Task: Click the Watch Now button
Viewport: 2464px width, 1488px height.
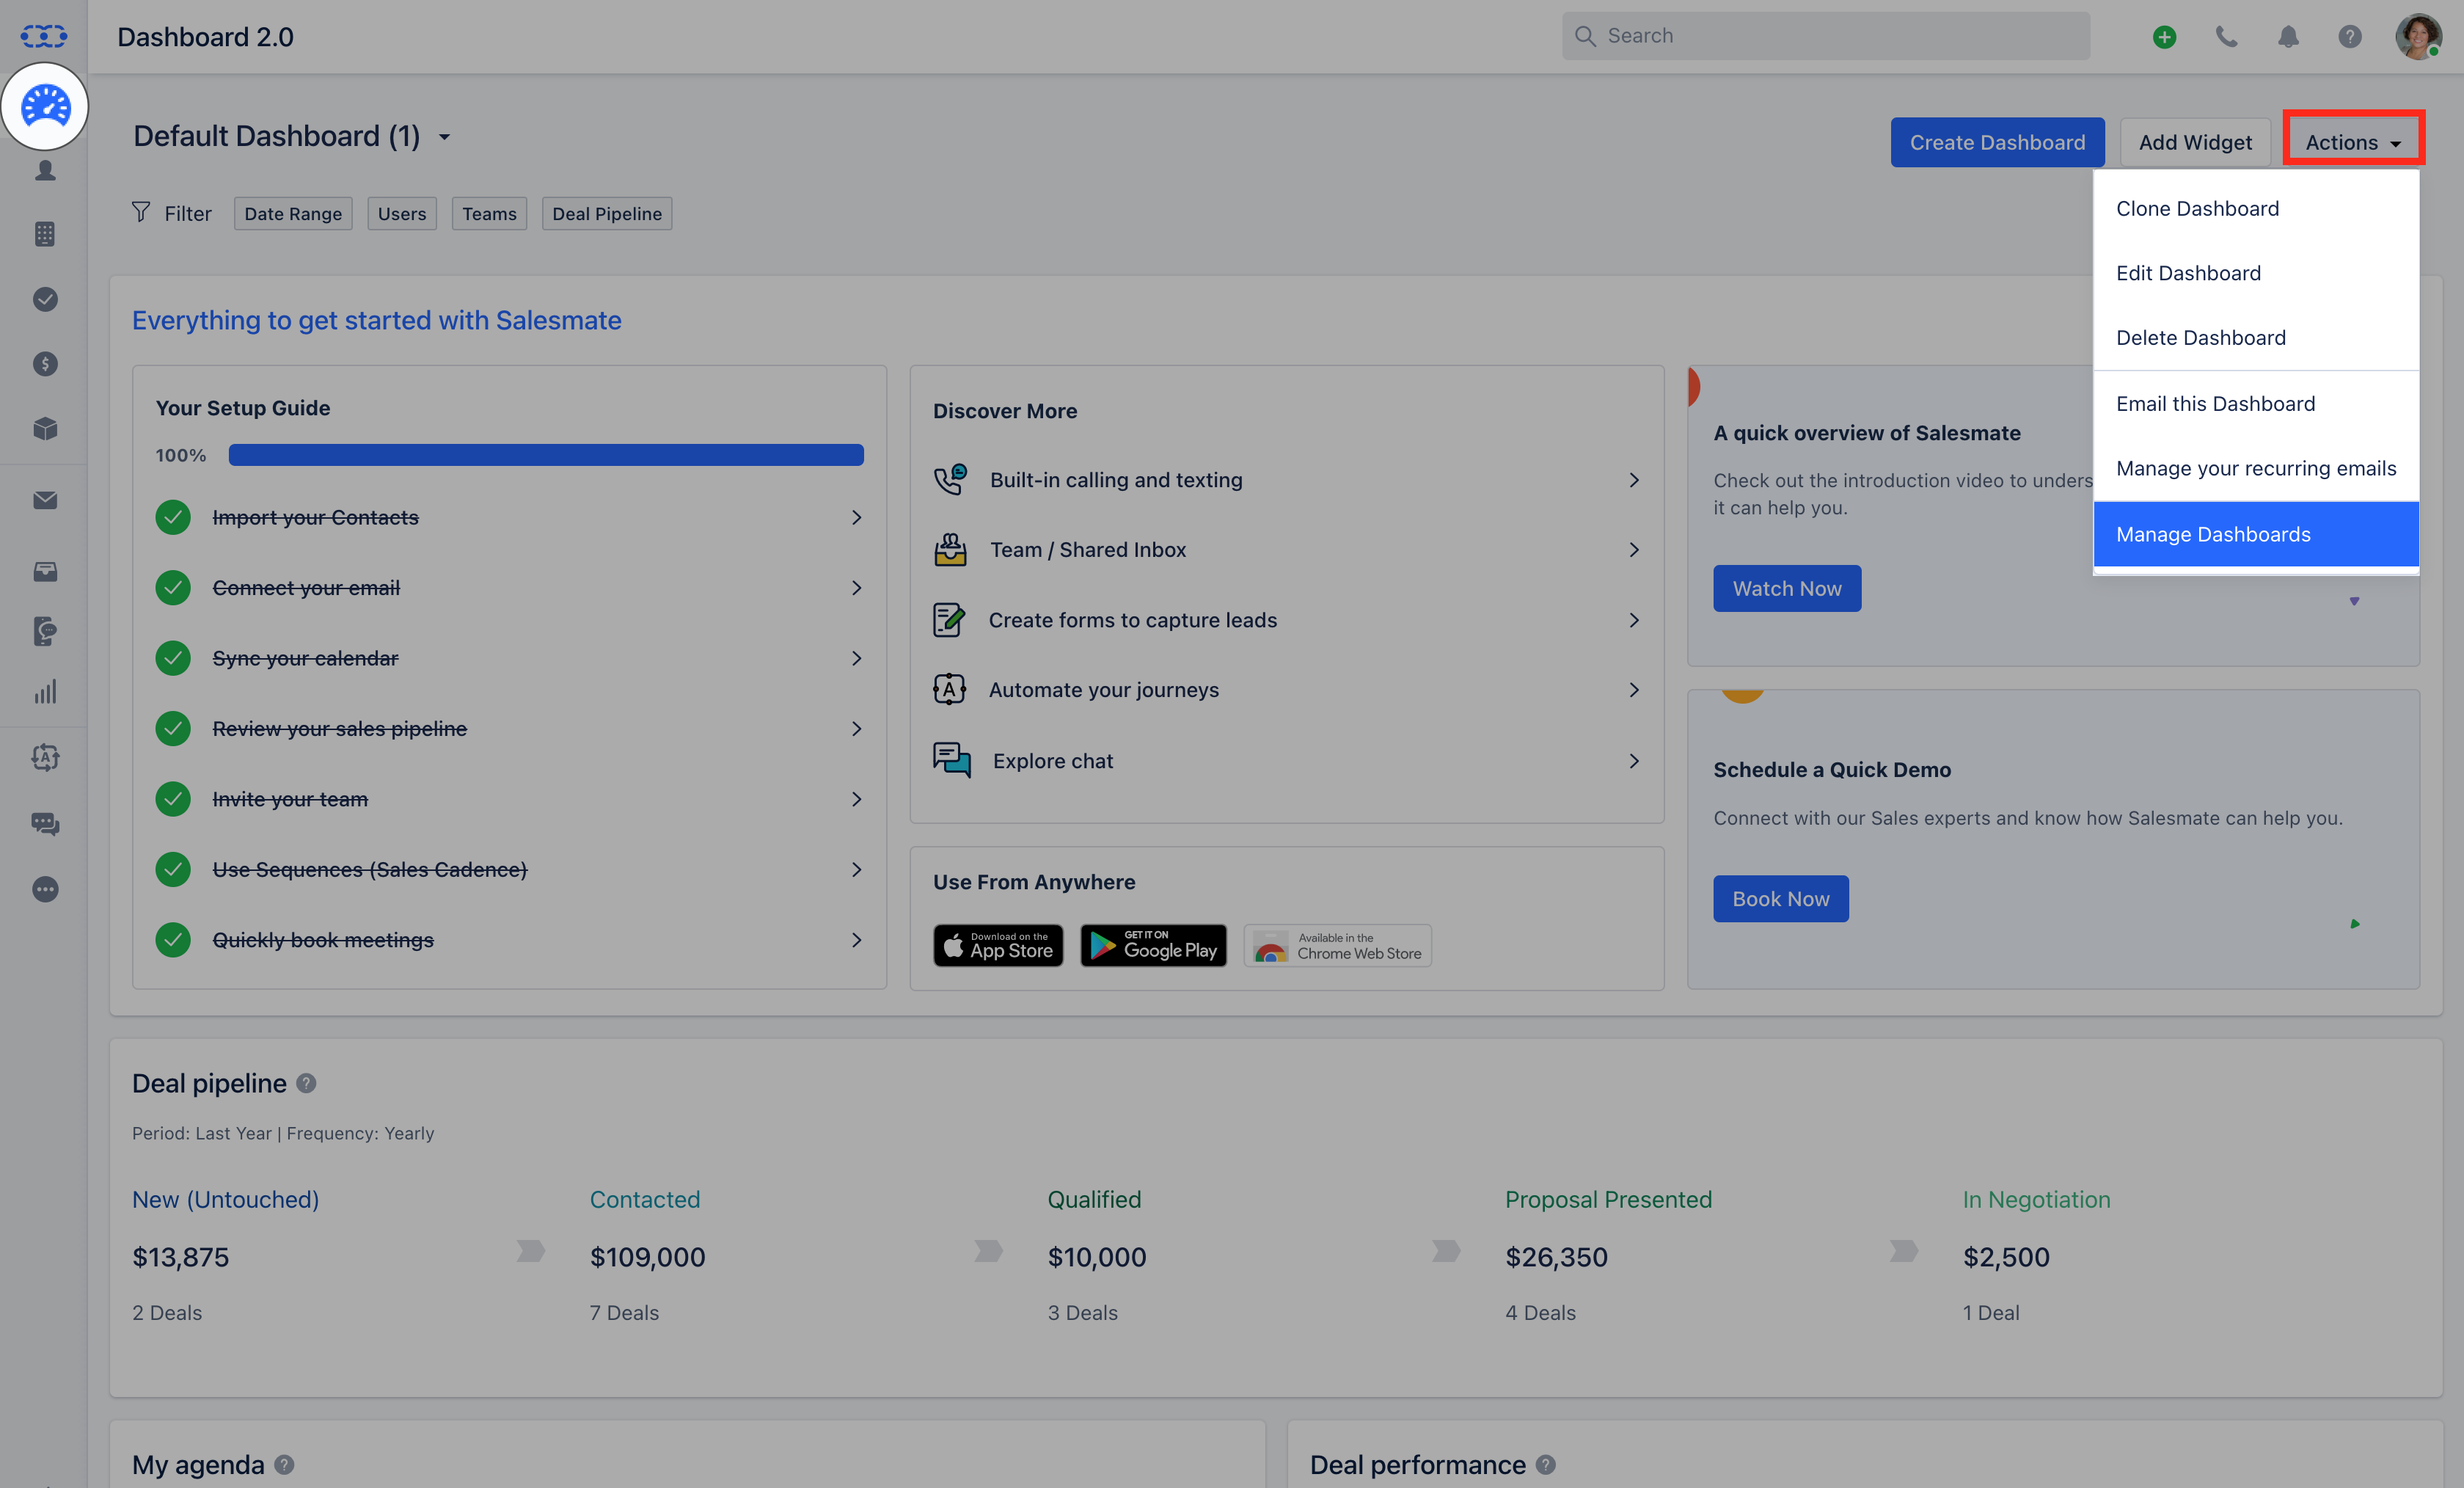Action: (1786, 589)
